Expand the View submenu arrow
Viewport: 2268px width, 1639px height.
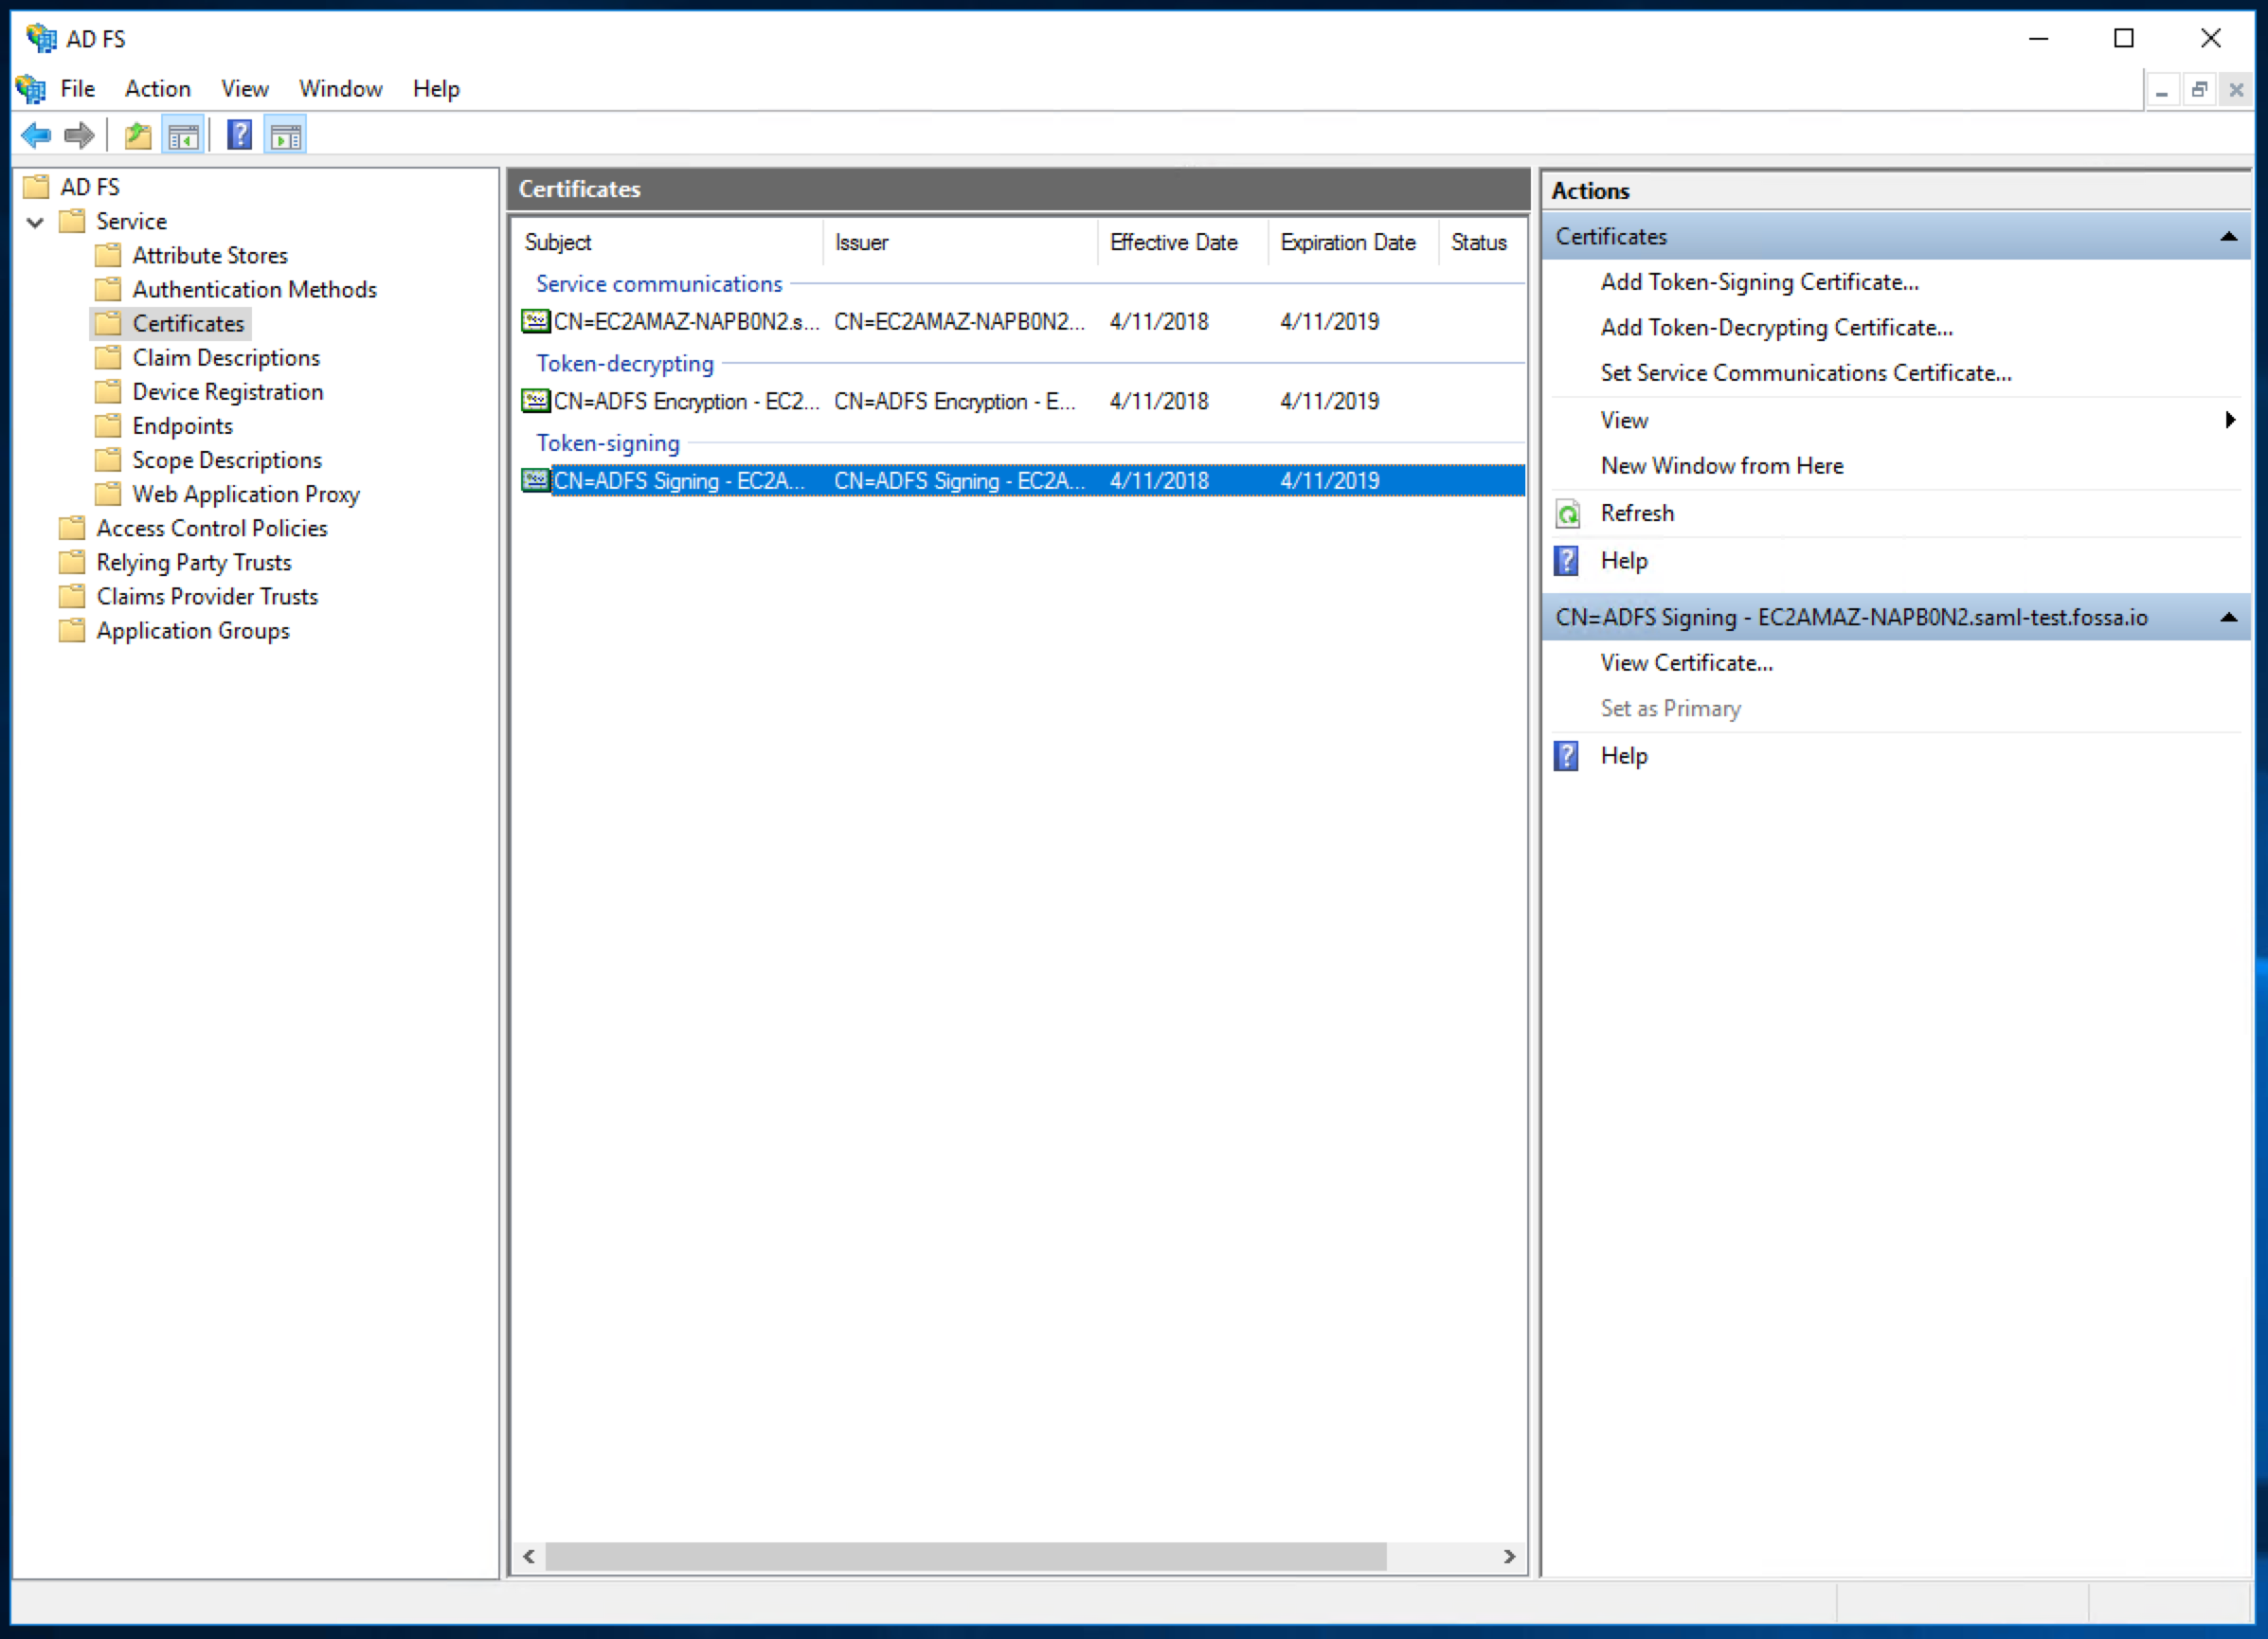[2229, 420]
